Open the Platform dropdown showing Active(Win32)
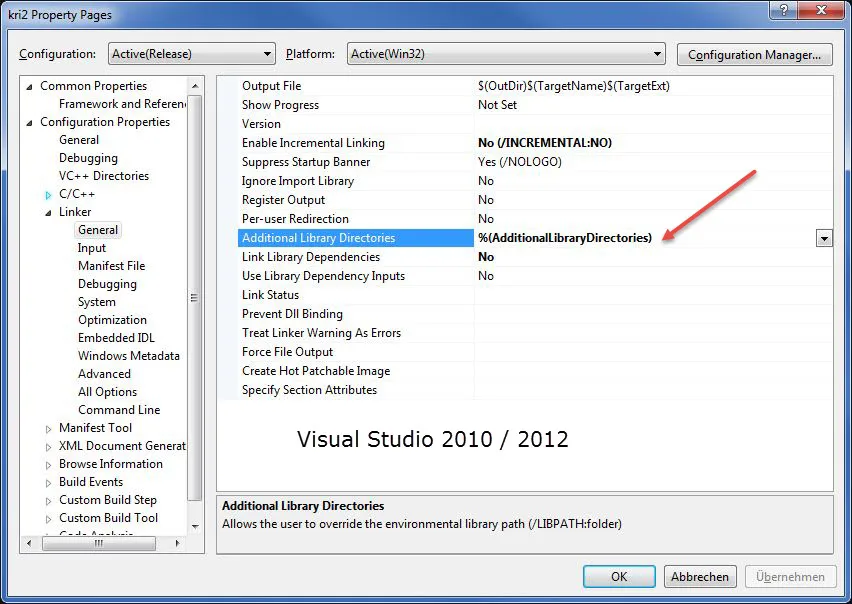852x604 pixels. point(506,54)
